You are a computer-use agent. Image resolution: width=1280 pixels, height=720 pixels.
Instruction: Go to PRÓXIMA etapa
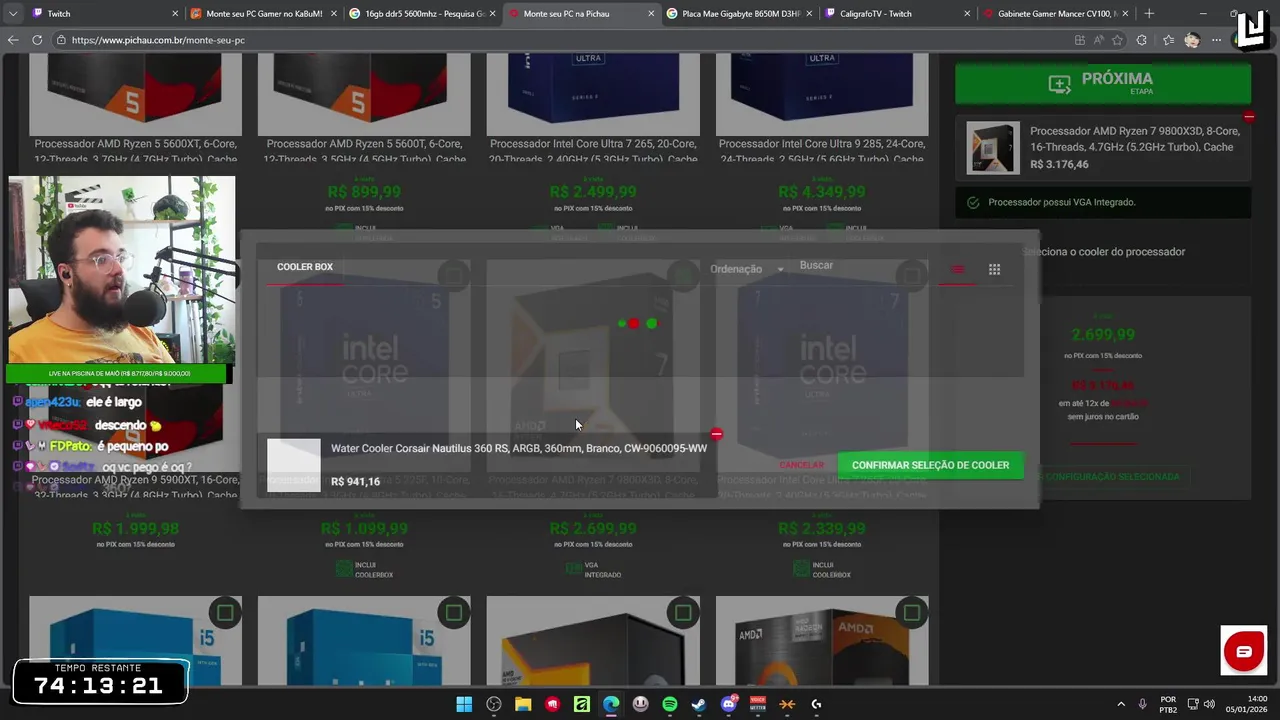(1102, 84)
